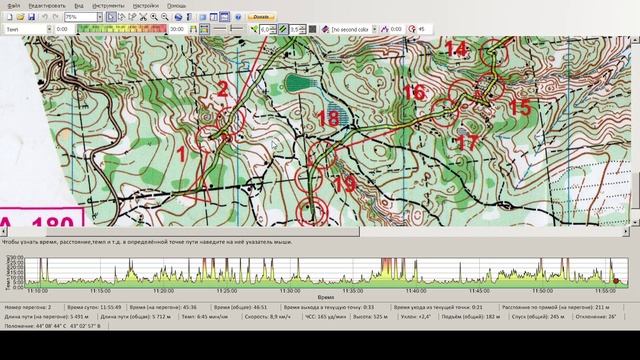640x360 pixels.
Task: Create a new document
Action: [x=9, y=17]
